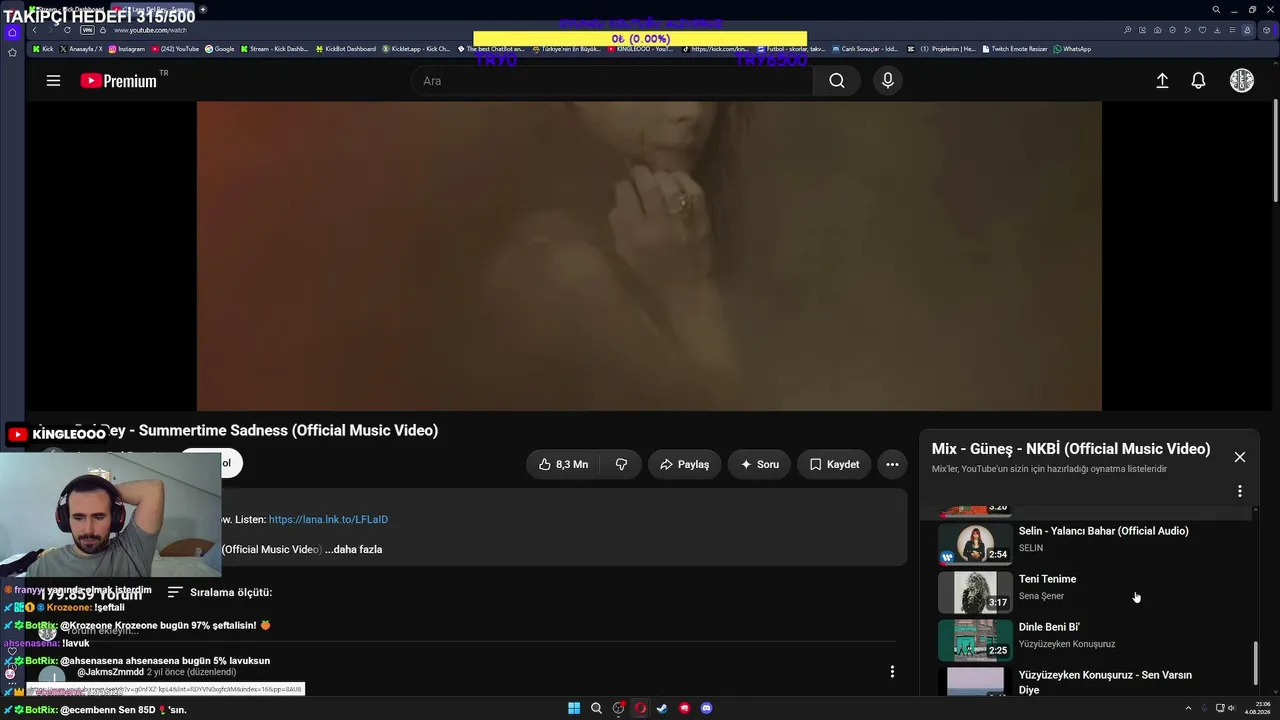
Task: Open the taskbar volume control
Action: point(1232,708)
